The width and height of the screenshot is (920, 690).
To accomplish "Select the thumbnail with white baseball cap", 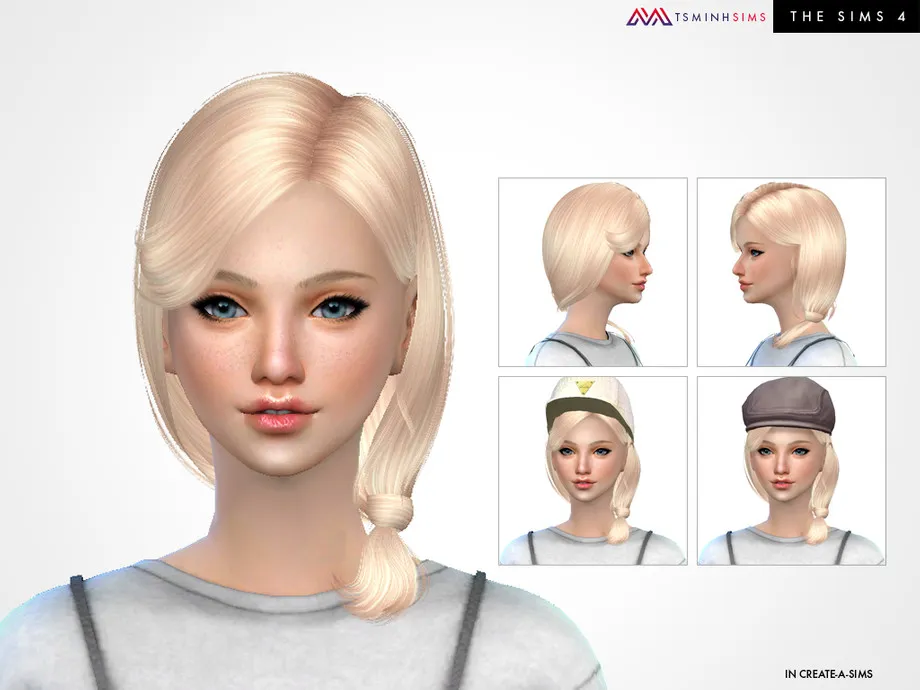I will (592, 471).
